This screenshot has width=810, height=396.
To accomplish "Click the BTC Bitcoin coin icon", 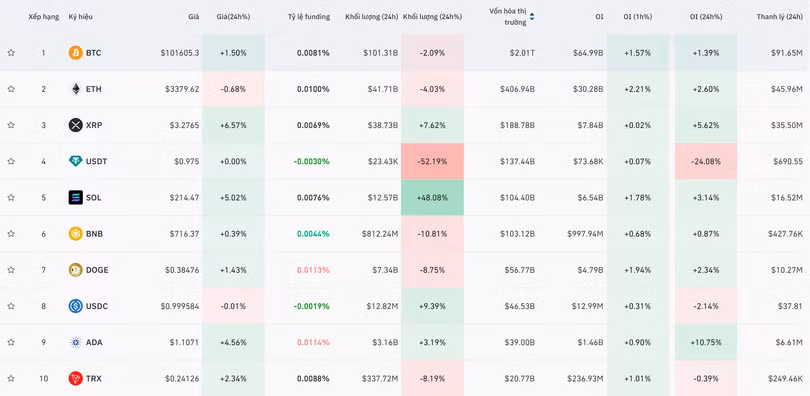I will point(75,53).
